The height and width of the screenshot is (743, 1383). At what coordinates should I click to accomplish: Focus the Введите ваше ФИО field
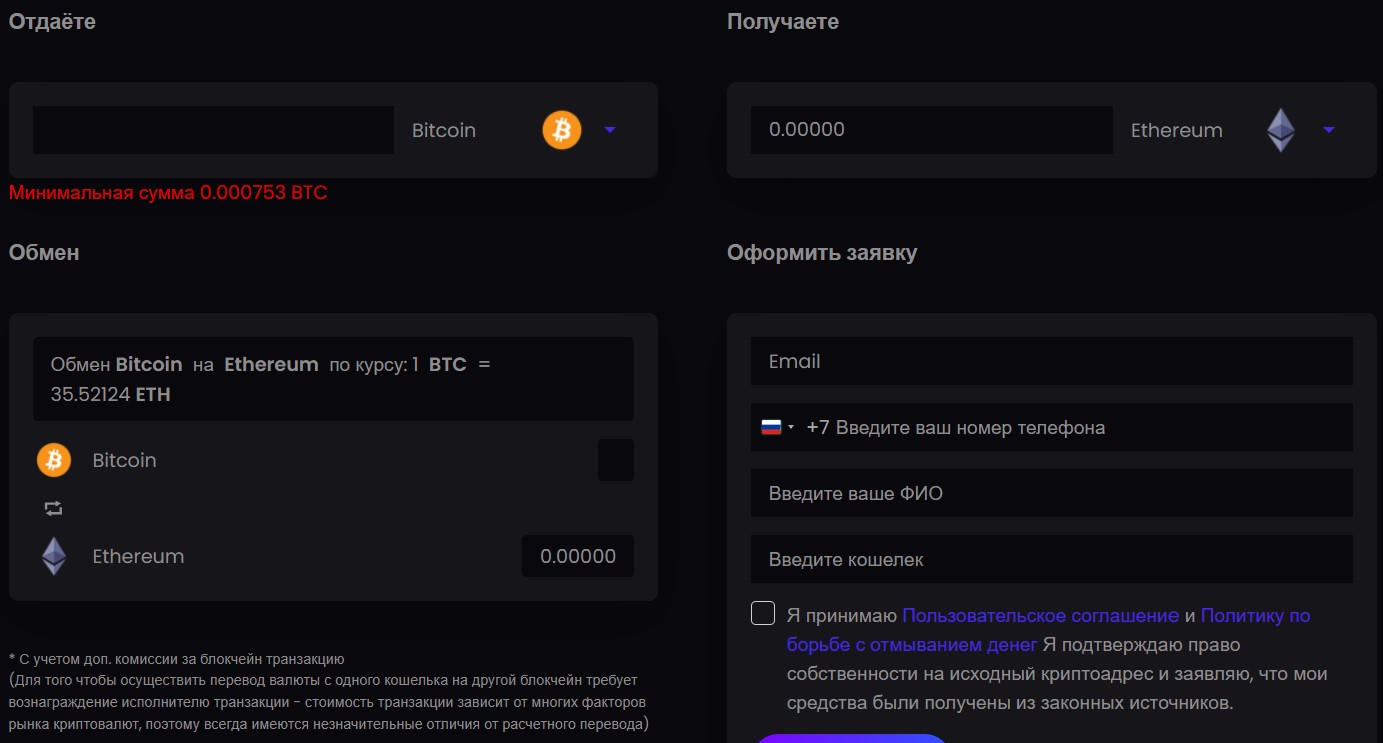coord(1052,493)
